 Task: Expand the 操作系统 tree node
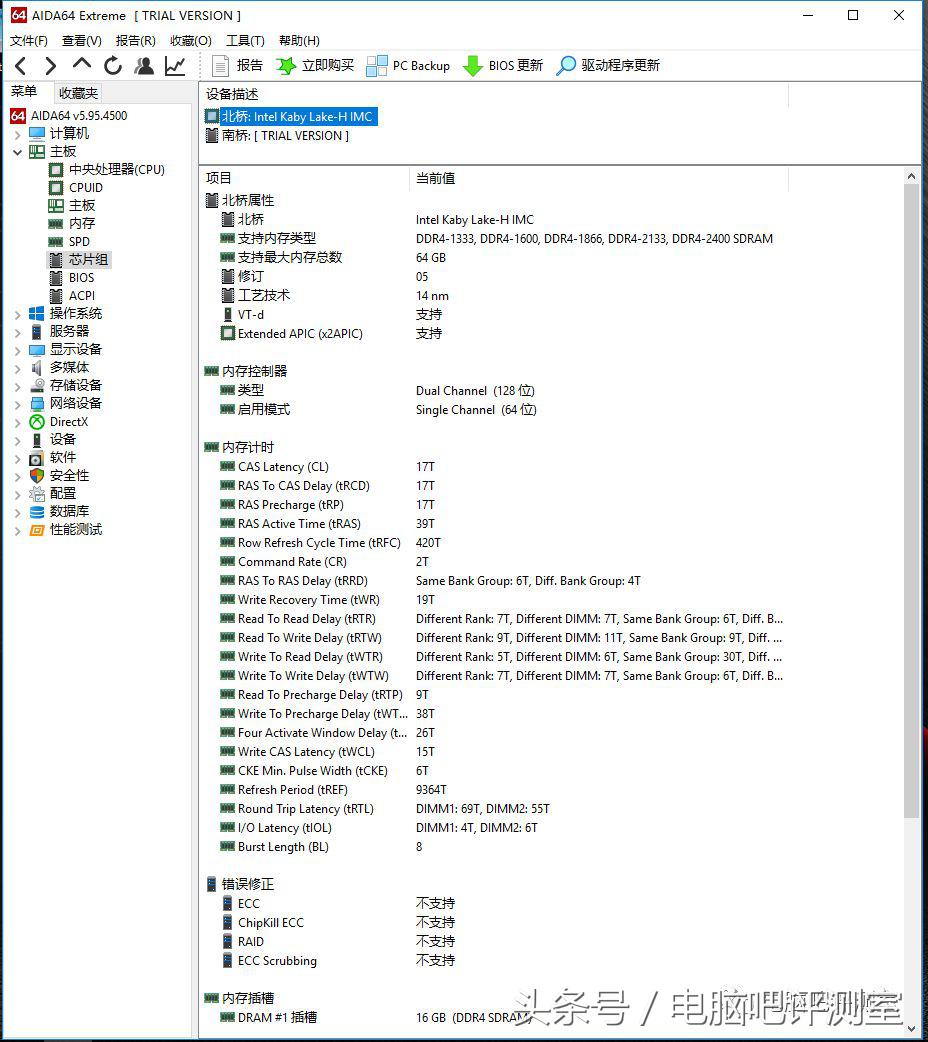point(17,314)
